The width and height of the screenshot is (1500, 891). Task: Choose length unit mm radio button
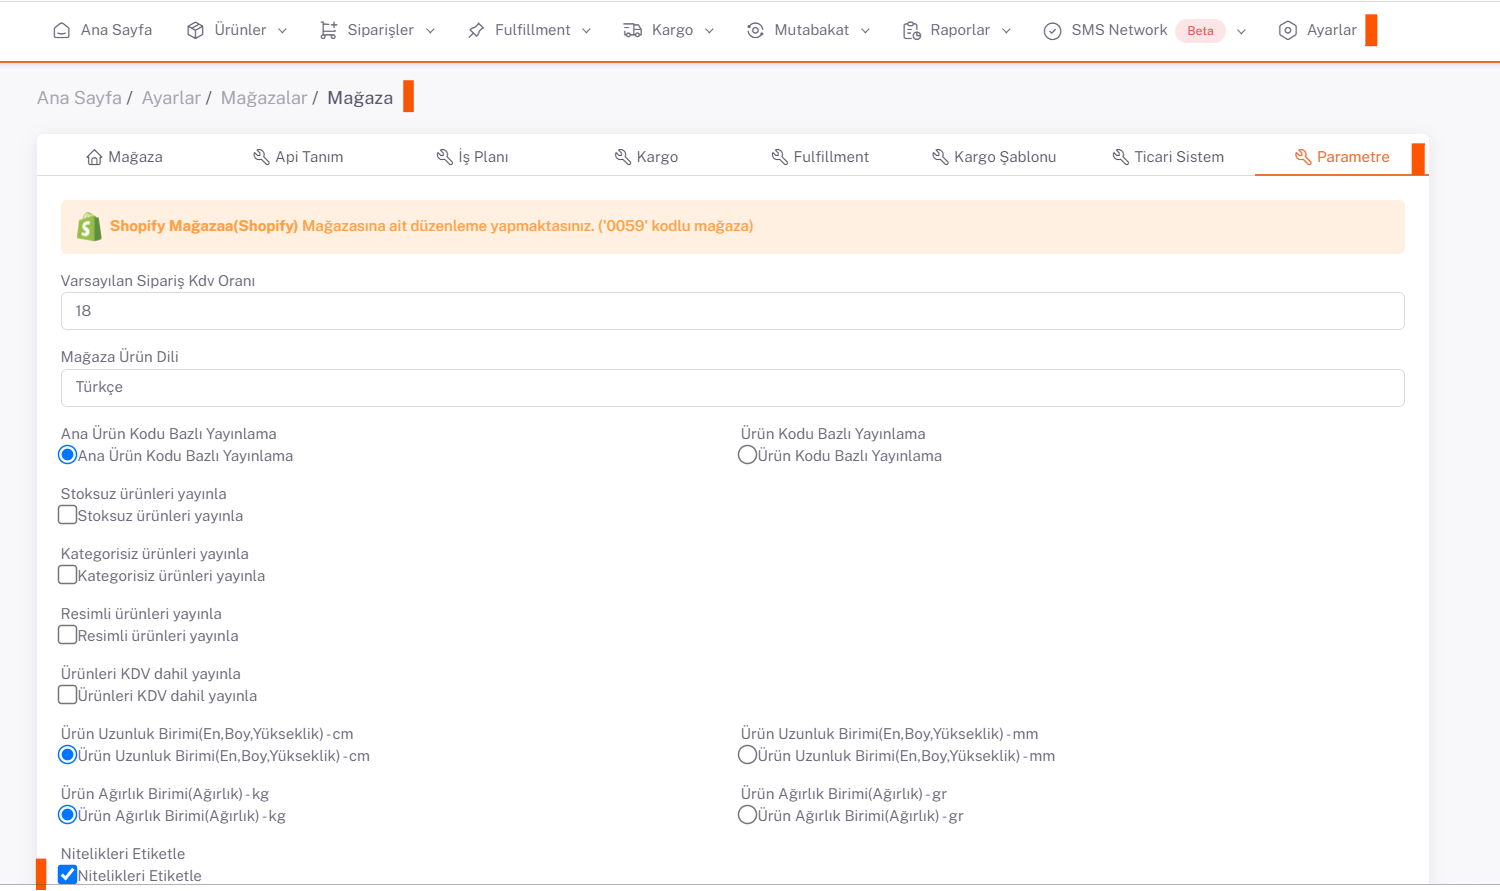747,755
